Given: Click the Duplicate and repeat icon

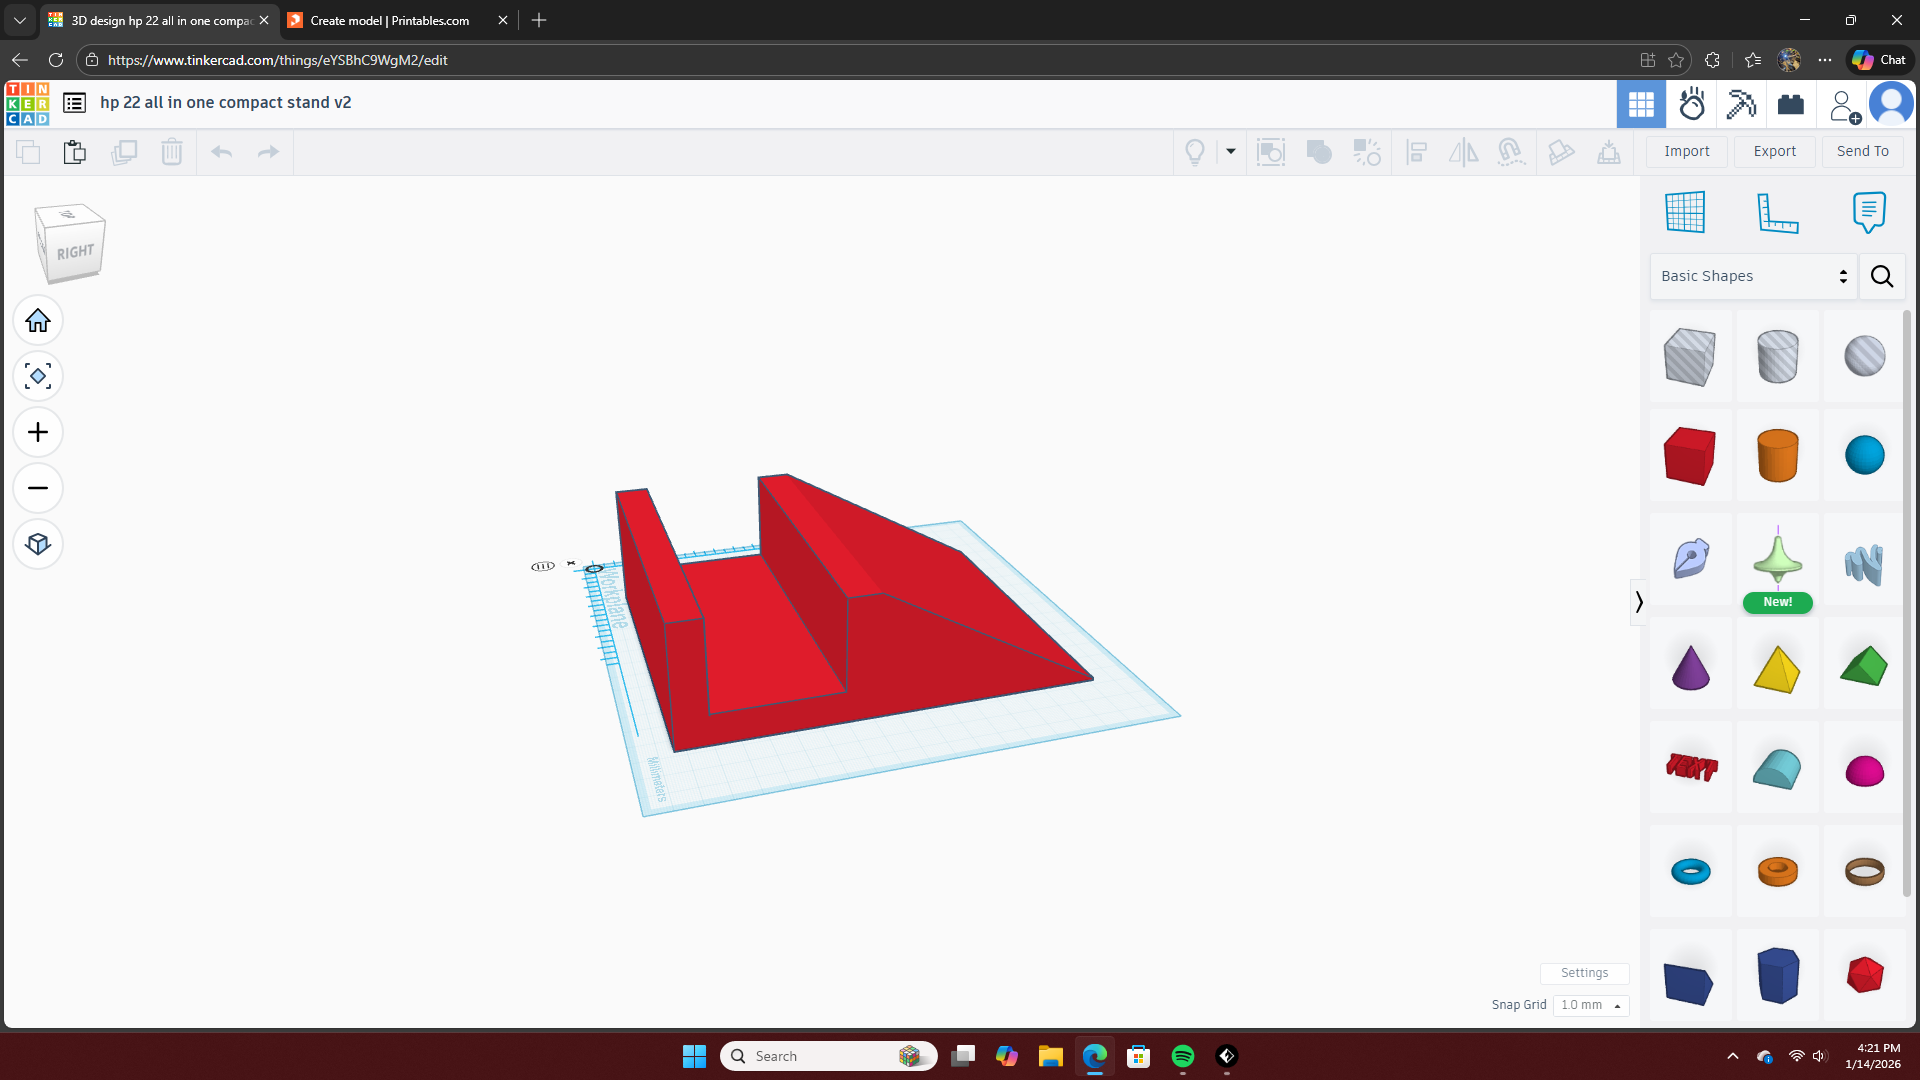Looking at the screenshot, I should 124,152.
